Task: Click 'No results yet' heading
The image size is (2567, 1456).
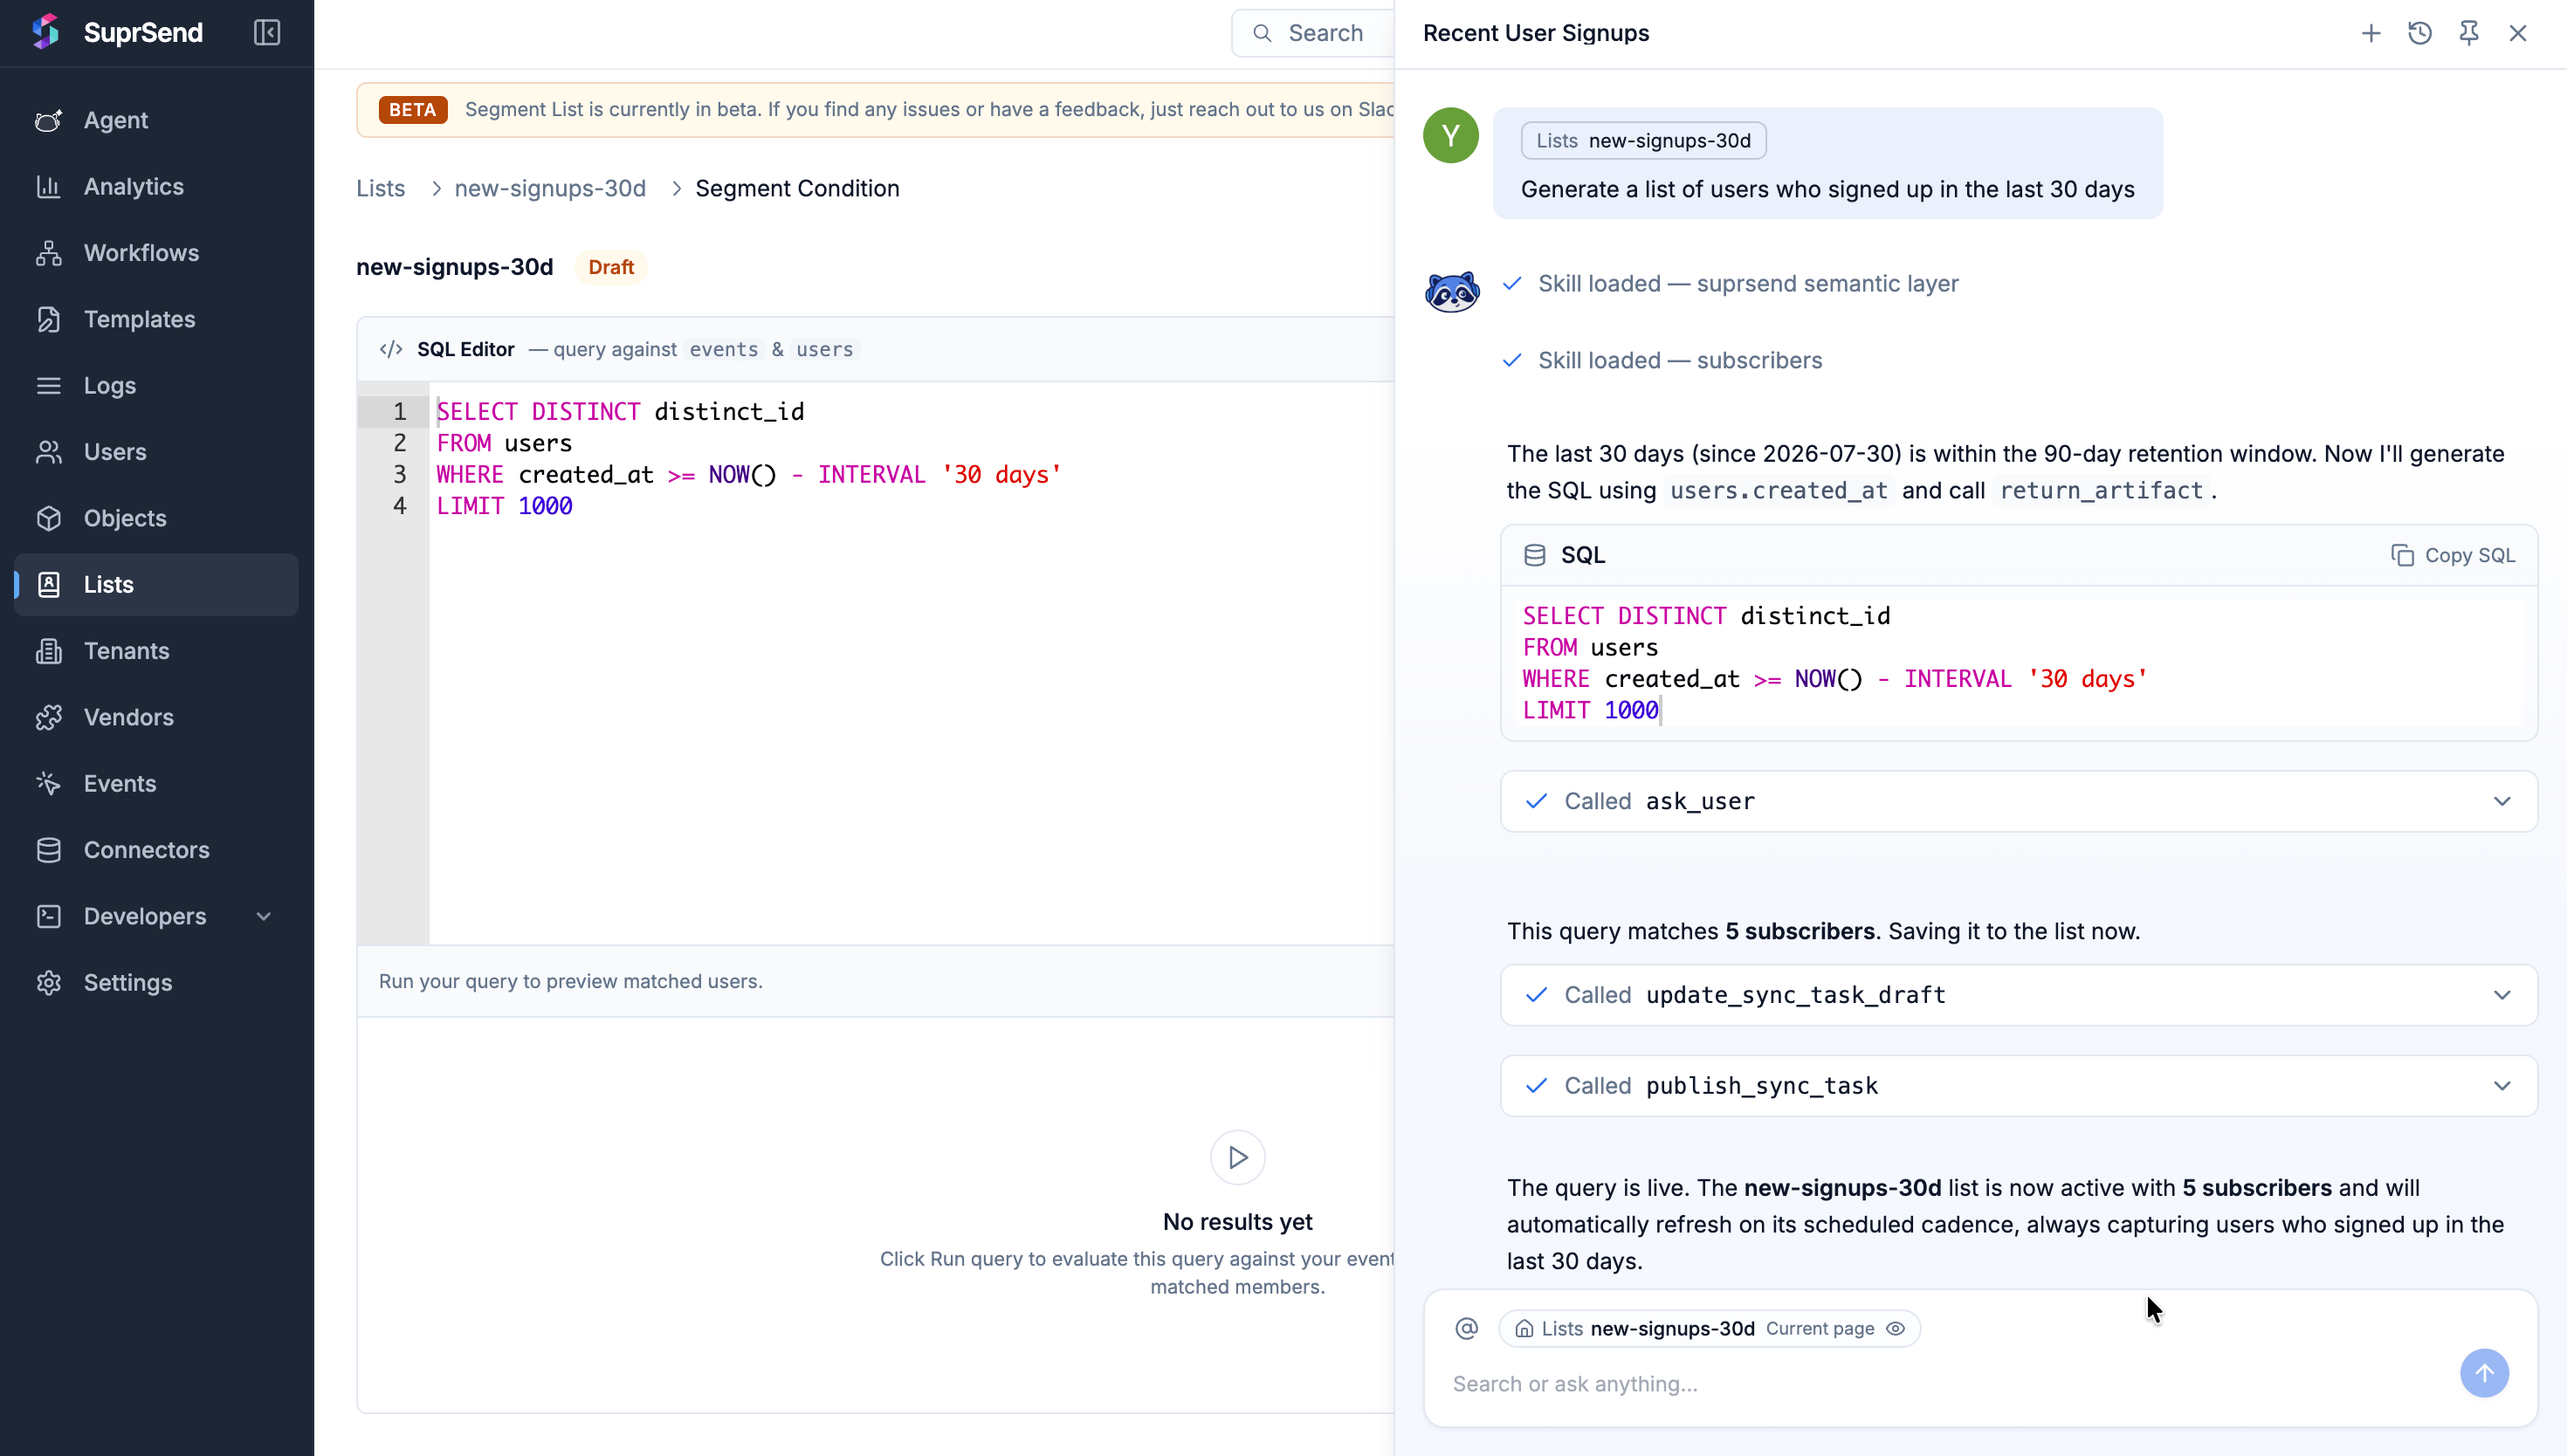Action: 1237,1222
